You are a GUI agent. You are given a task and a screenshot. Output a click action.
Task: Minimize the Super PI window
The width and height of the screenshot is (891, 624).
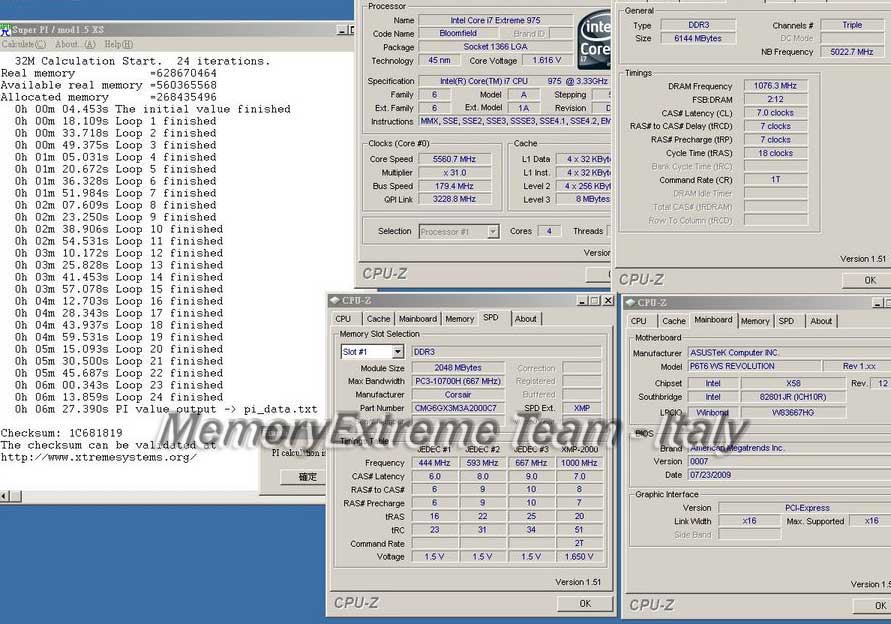click(342, 30)
